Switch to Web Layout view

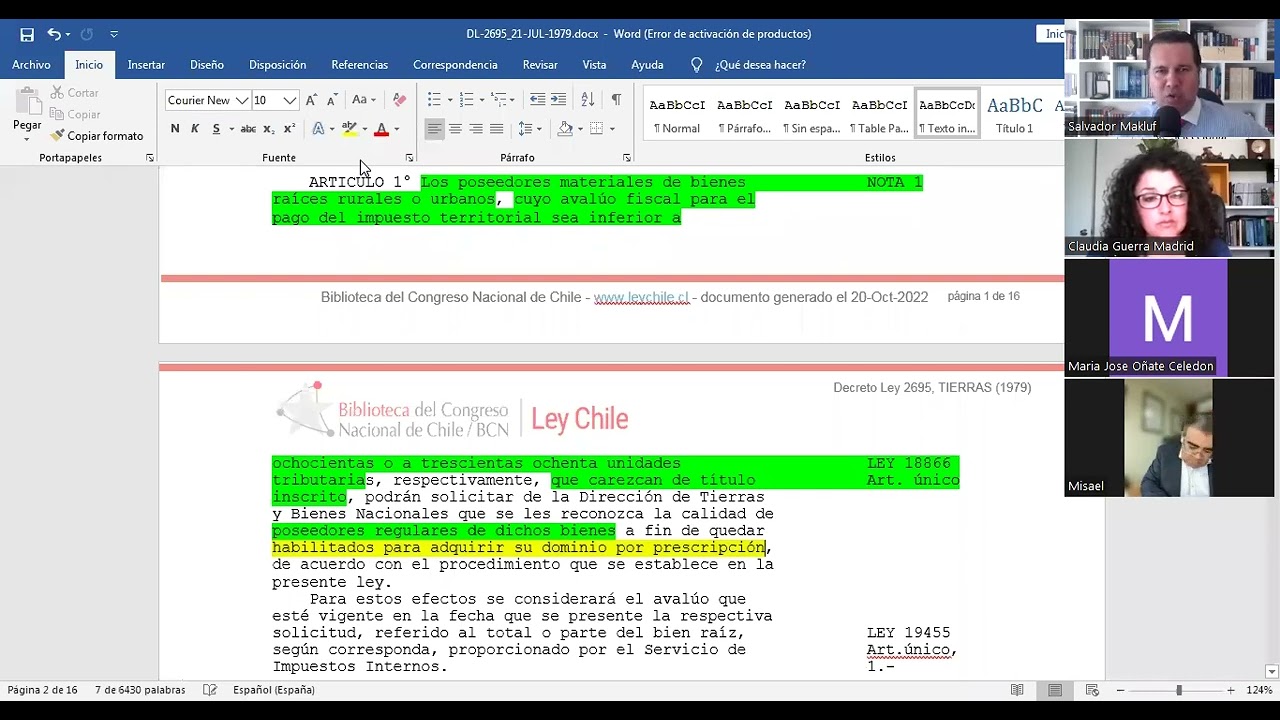(x=1092, y=690)
